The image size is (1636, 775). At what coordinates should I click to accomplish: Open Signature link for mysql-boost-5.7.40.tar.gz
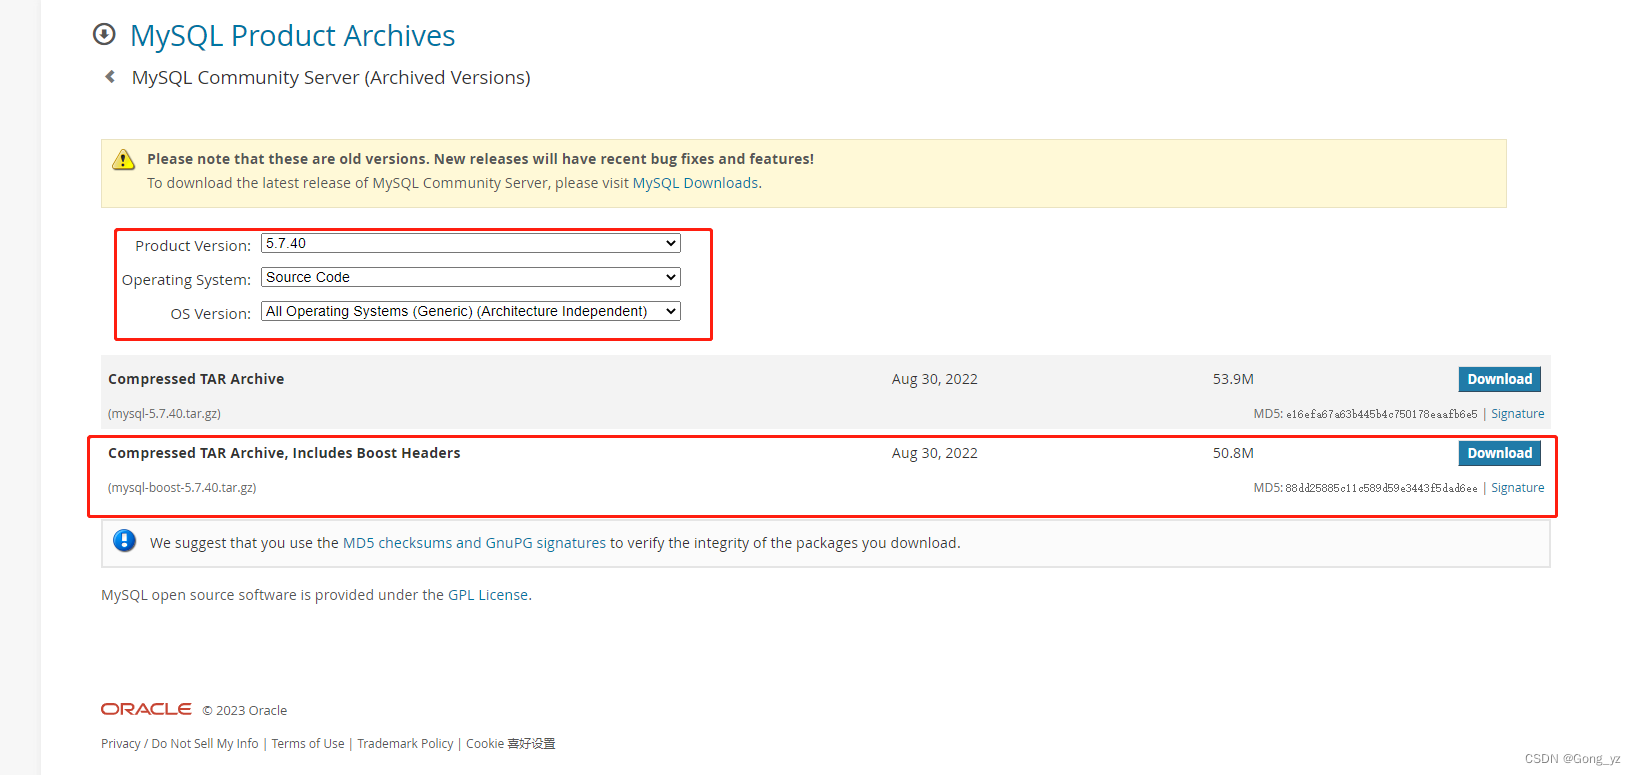[x=1517, y=488]
